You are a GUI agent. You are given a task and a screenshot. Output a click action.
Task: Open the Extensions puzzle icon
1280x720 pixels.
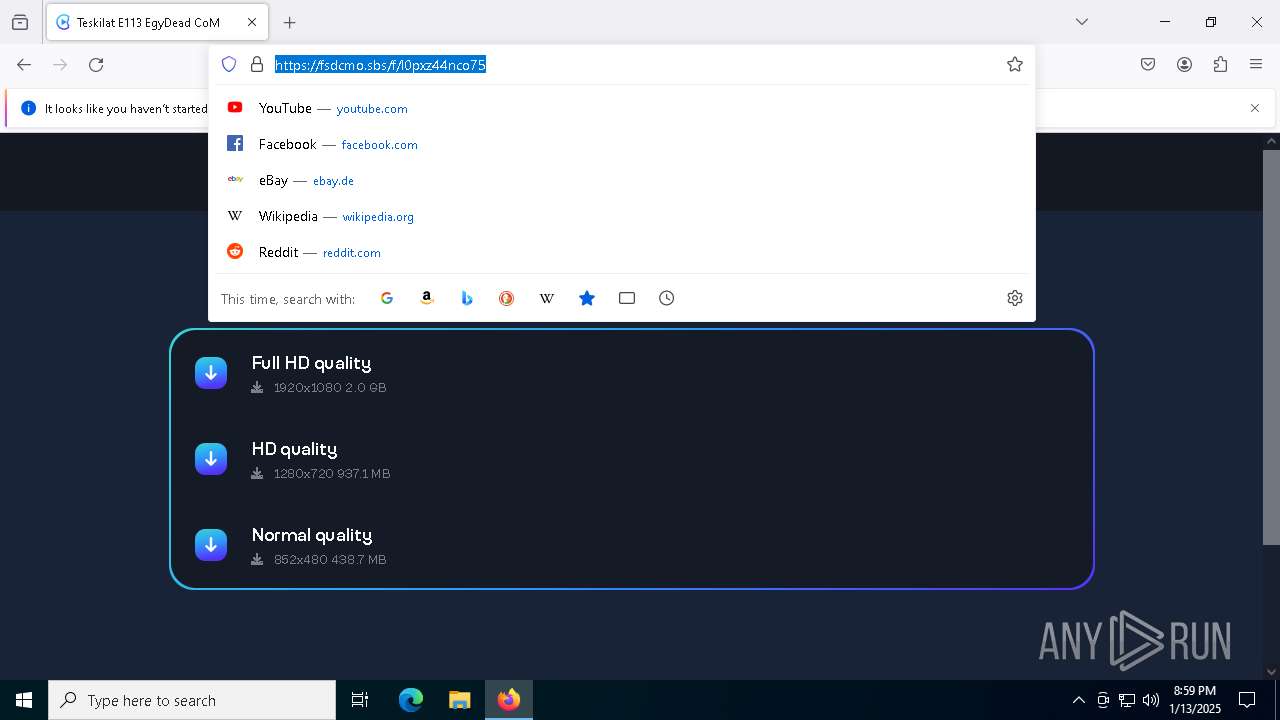[x=1220, y=65]
